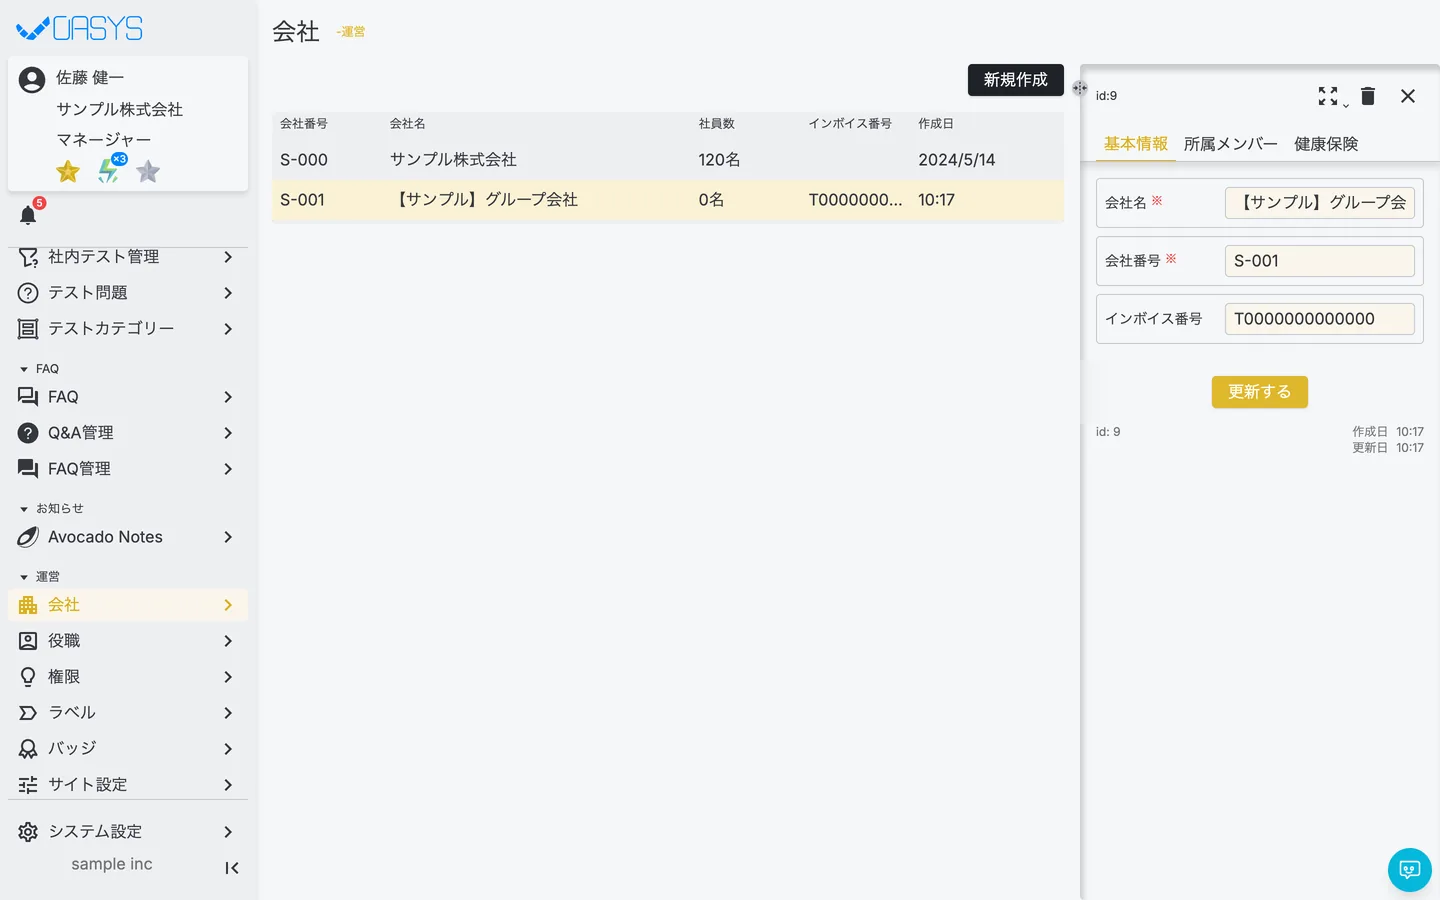The height and width of the screenshot is (900, 1440).
Task: Click the 120名 cell
Action: click(720, 160)
